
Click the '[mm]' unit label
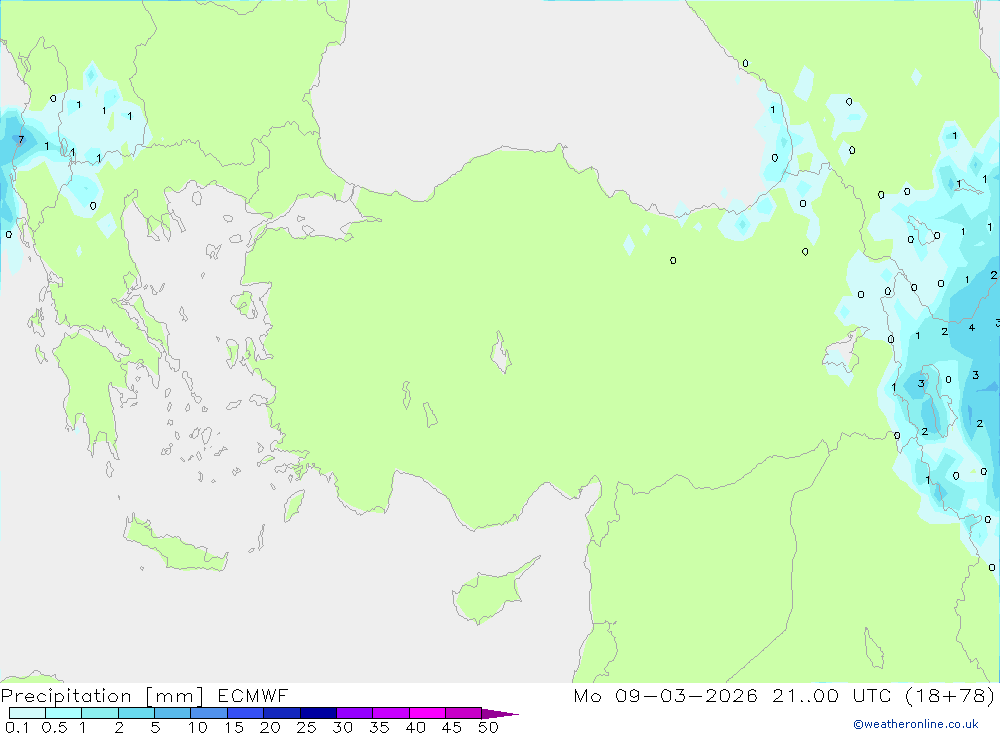click(175, 696)
